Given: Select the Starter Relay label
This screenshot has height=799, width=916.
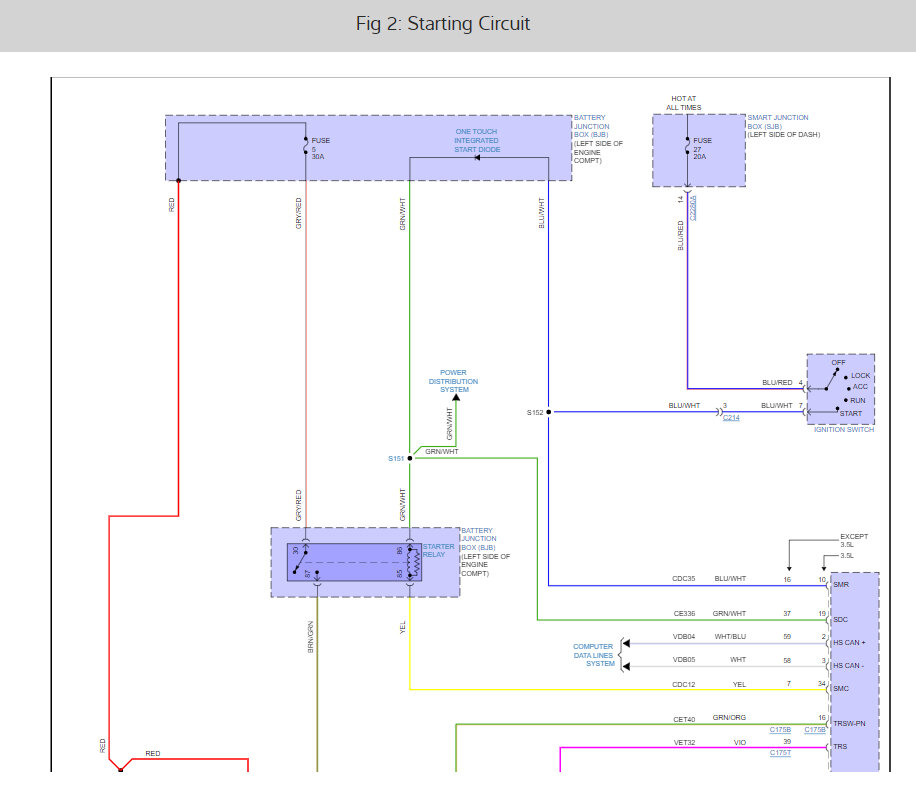Looking at the screenshot, I should [x=438, y=551].
